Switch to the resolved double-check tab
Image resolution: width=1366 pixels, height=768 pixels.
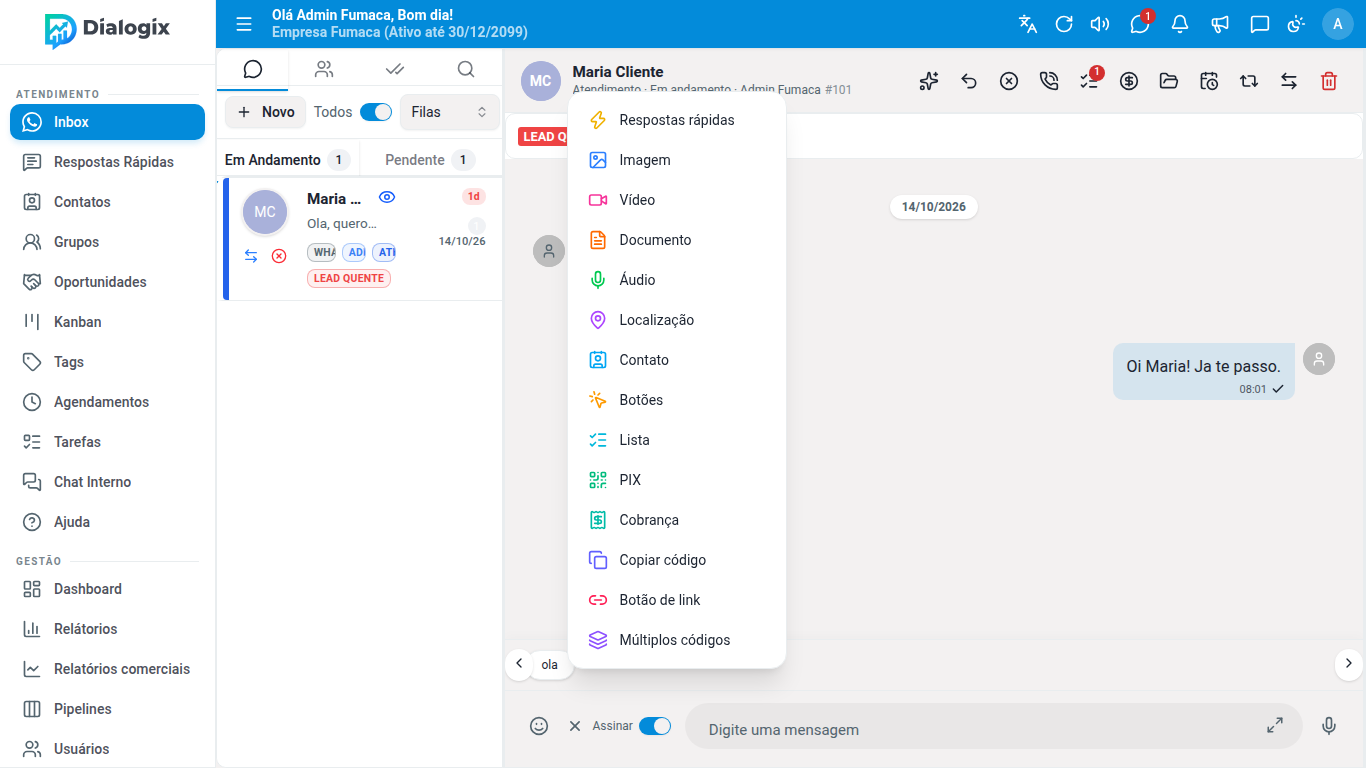395,69
